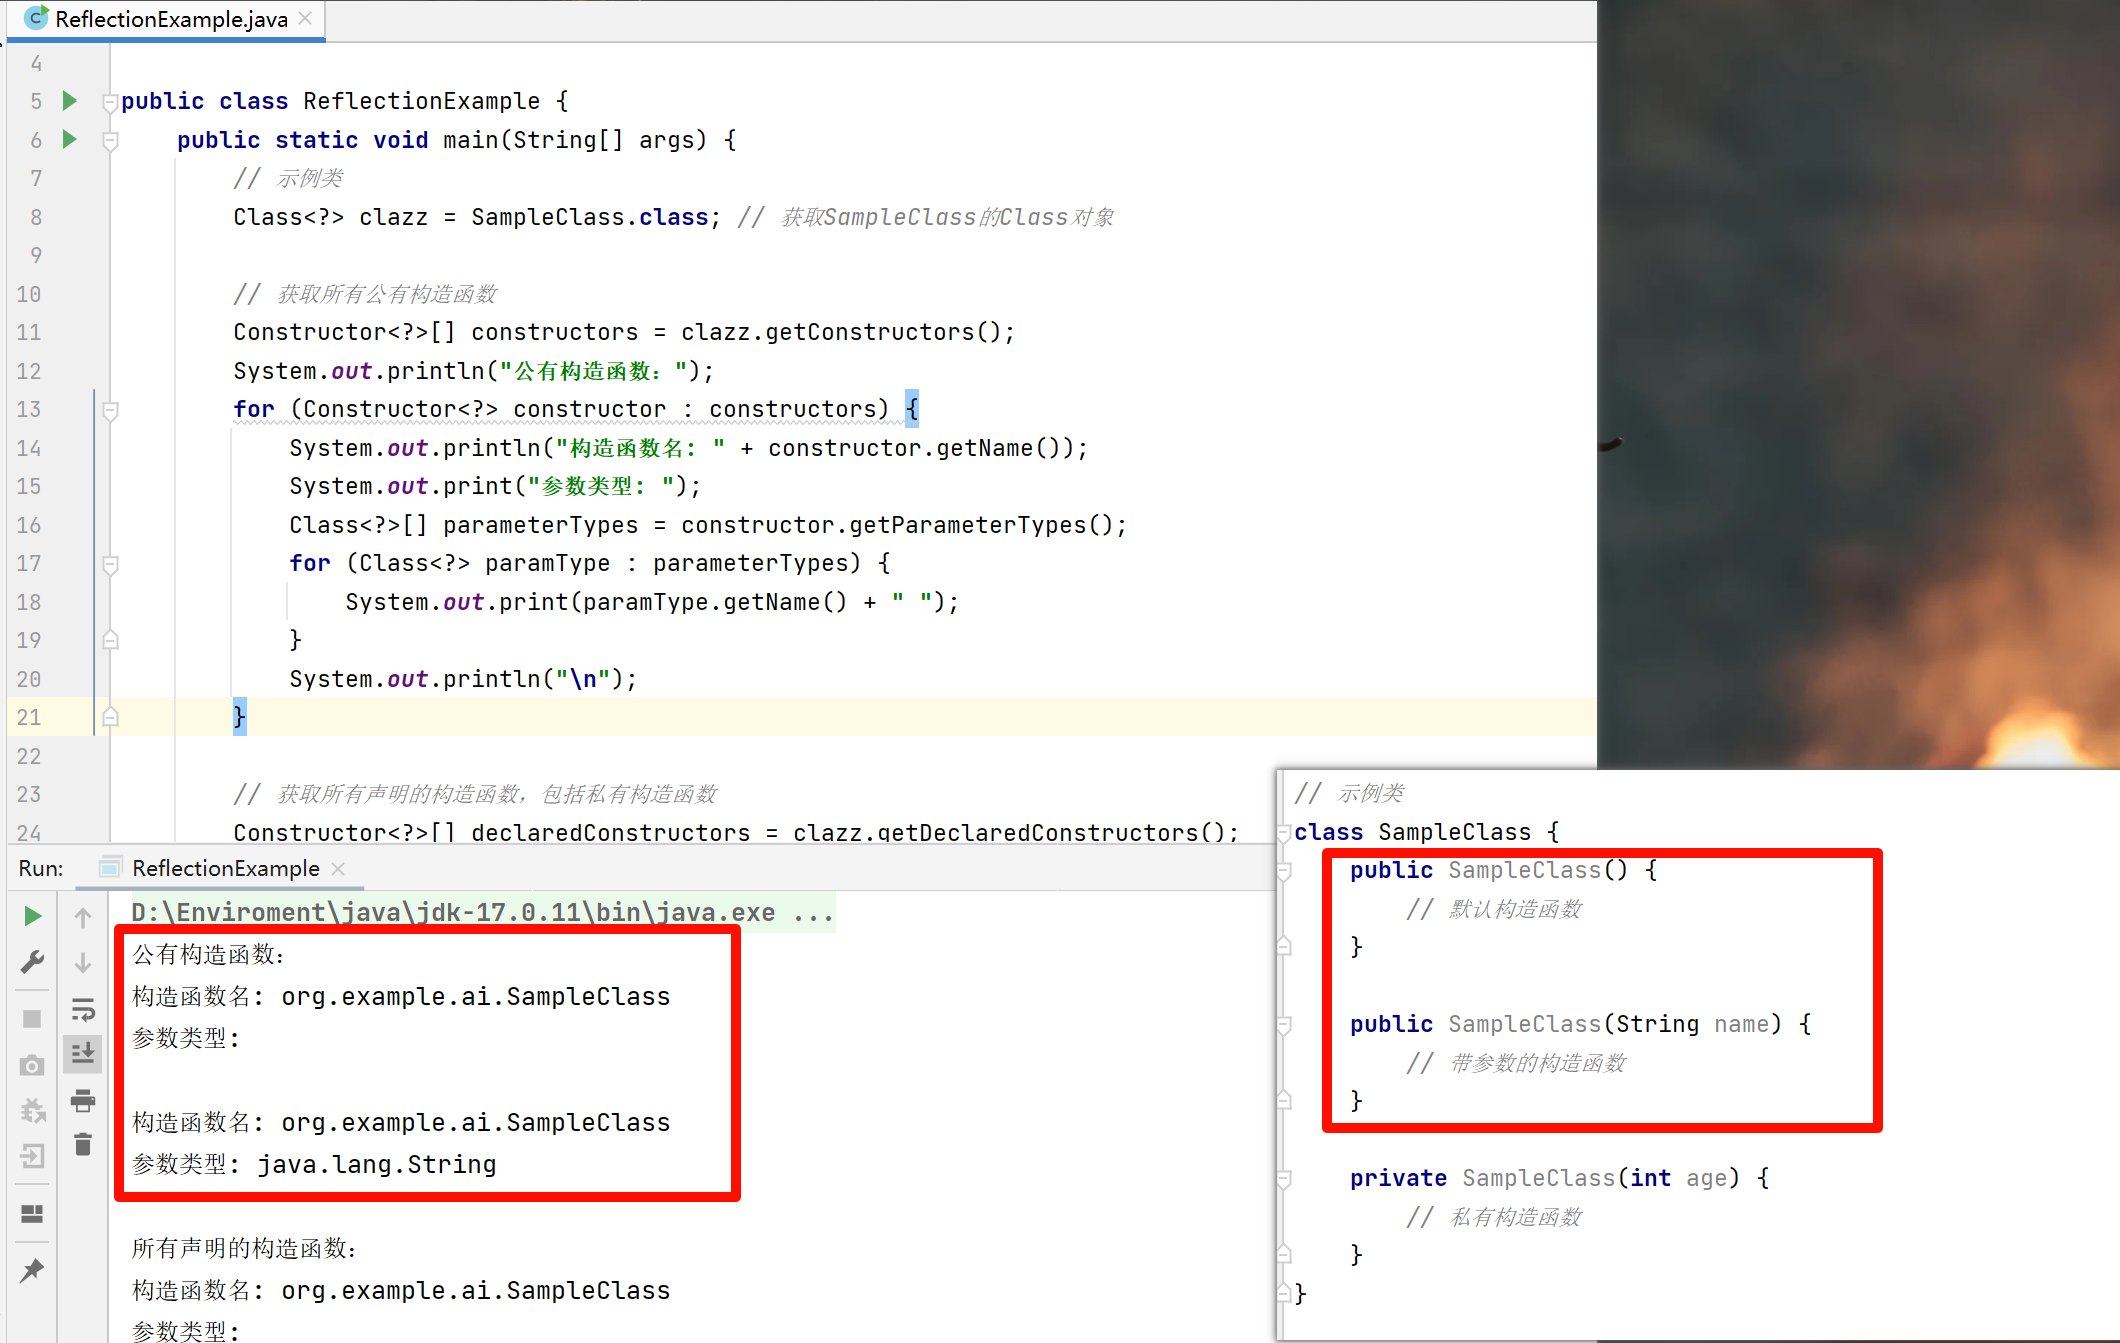Screen dimensions: 2120x1343
Task: Click getConstructors() call on line 11
Action: tap(884, 332)
